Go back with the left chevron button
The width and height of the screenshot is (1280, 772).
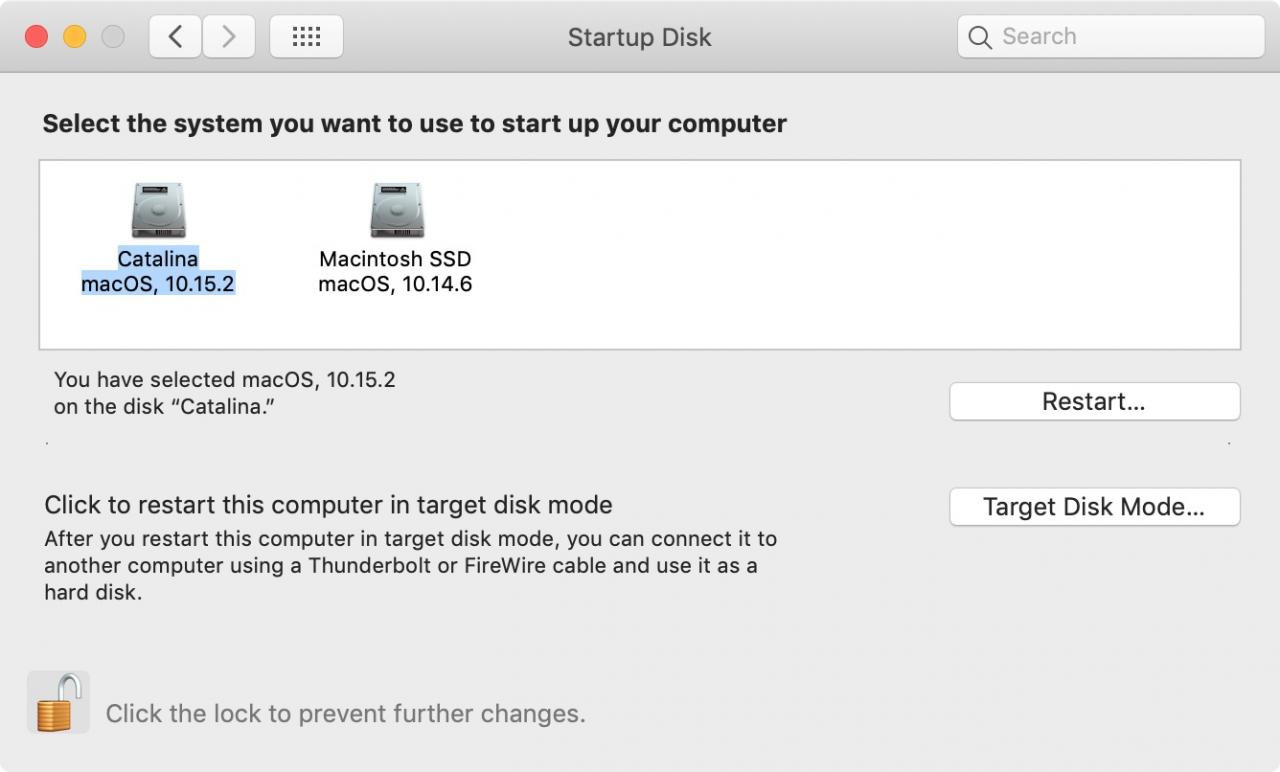pyautogui.click(x=175, y=37)
